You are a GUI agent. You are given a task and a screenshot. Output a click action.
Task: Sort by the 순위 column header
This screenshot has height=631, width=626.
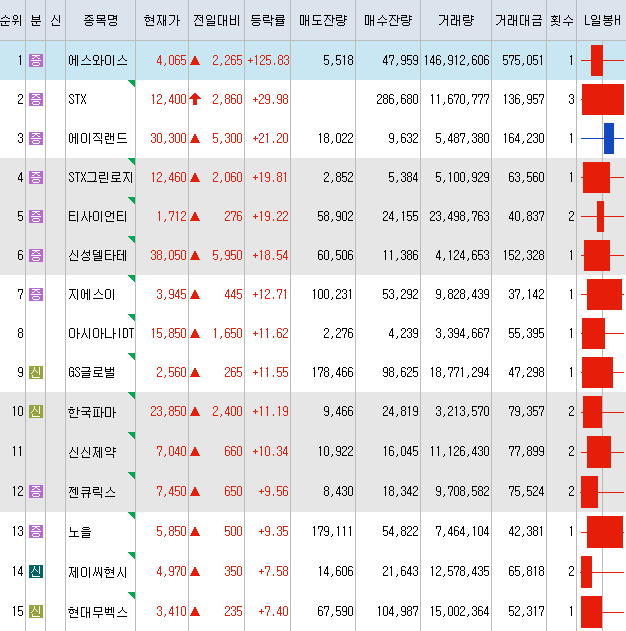click(11, 20)
